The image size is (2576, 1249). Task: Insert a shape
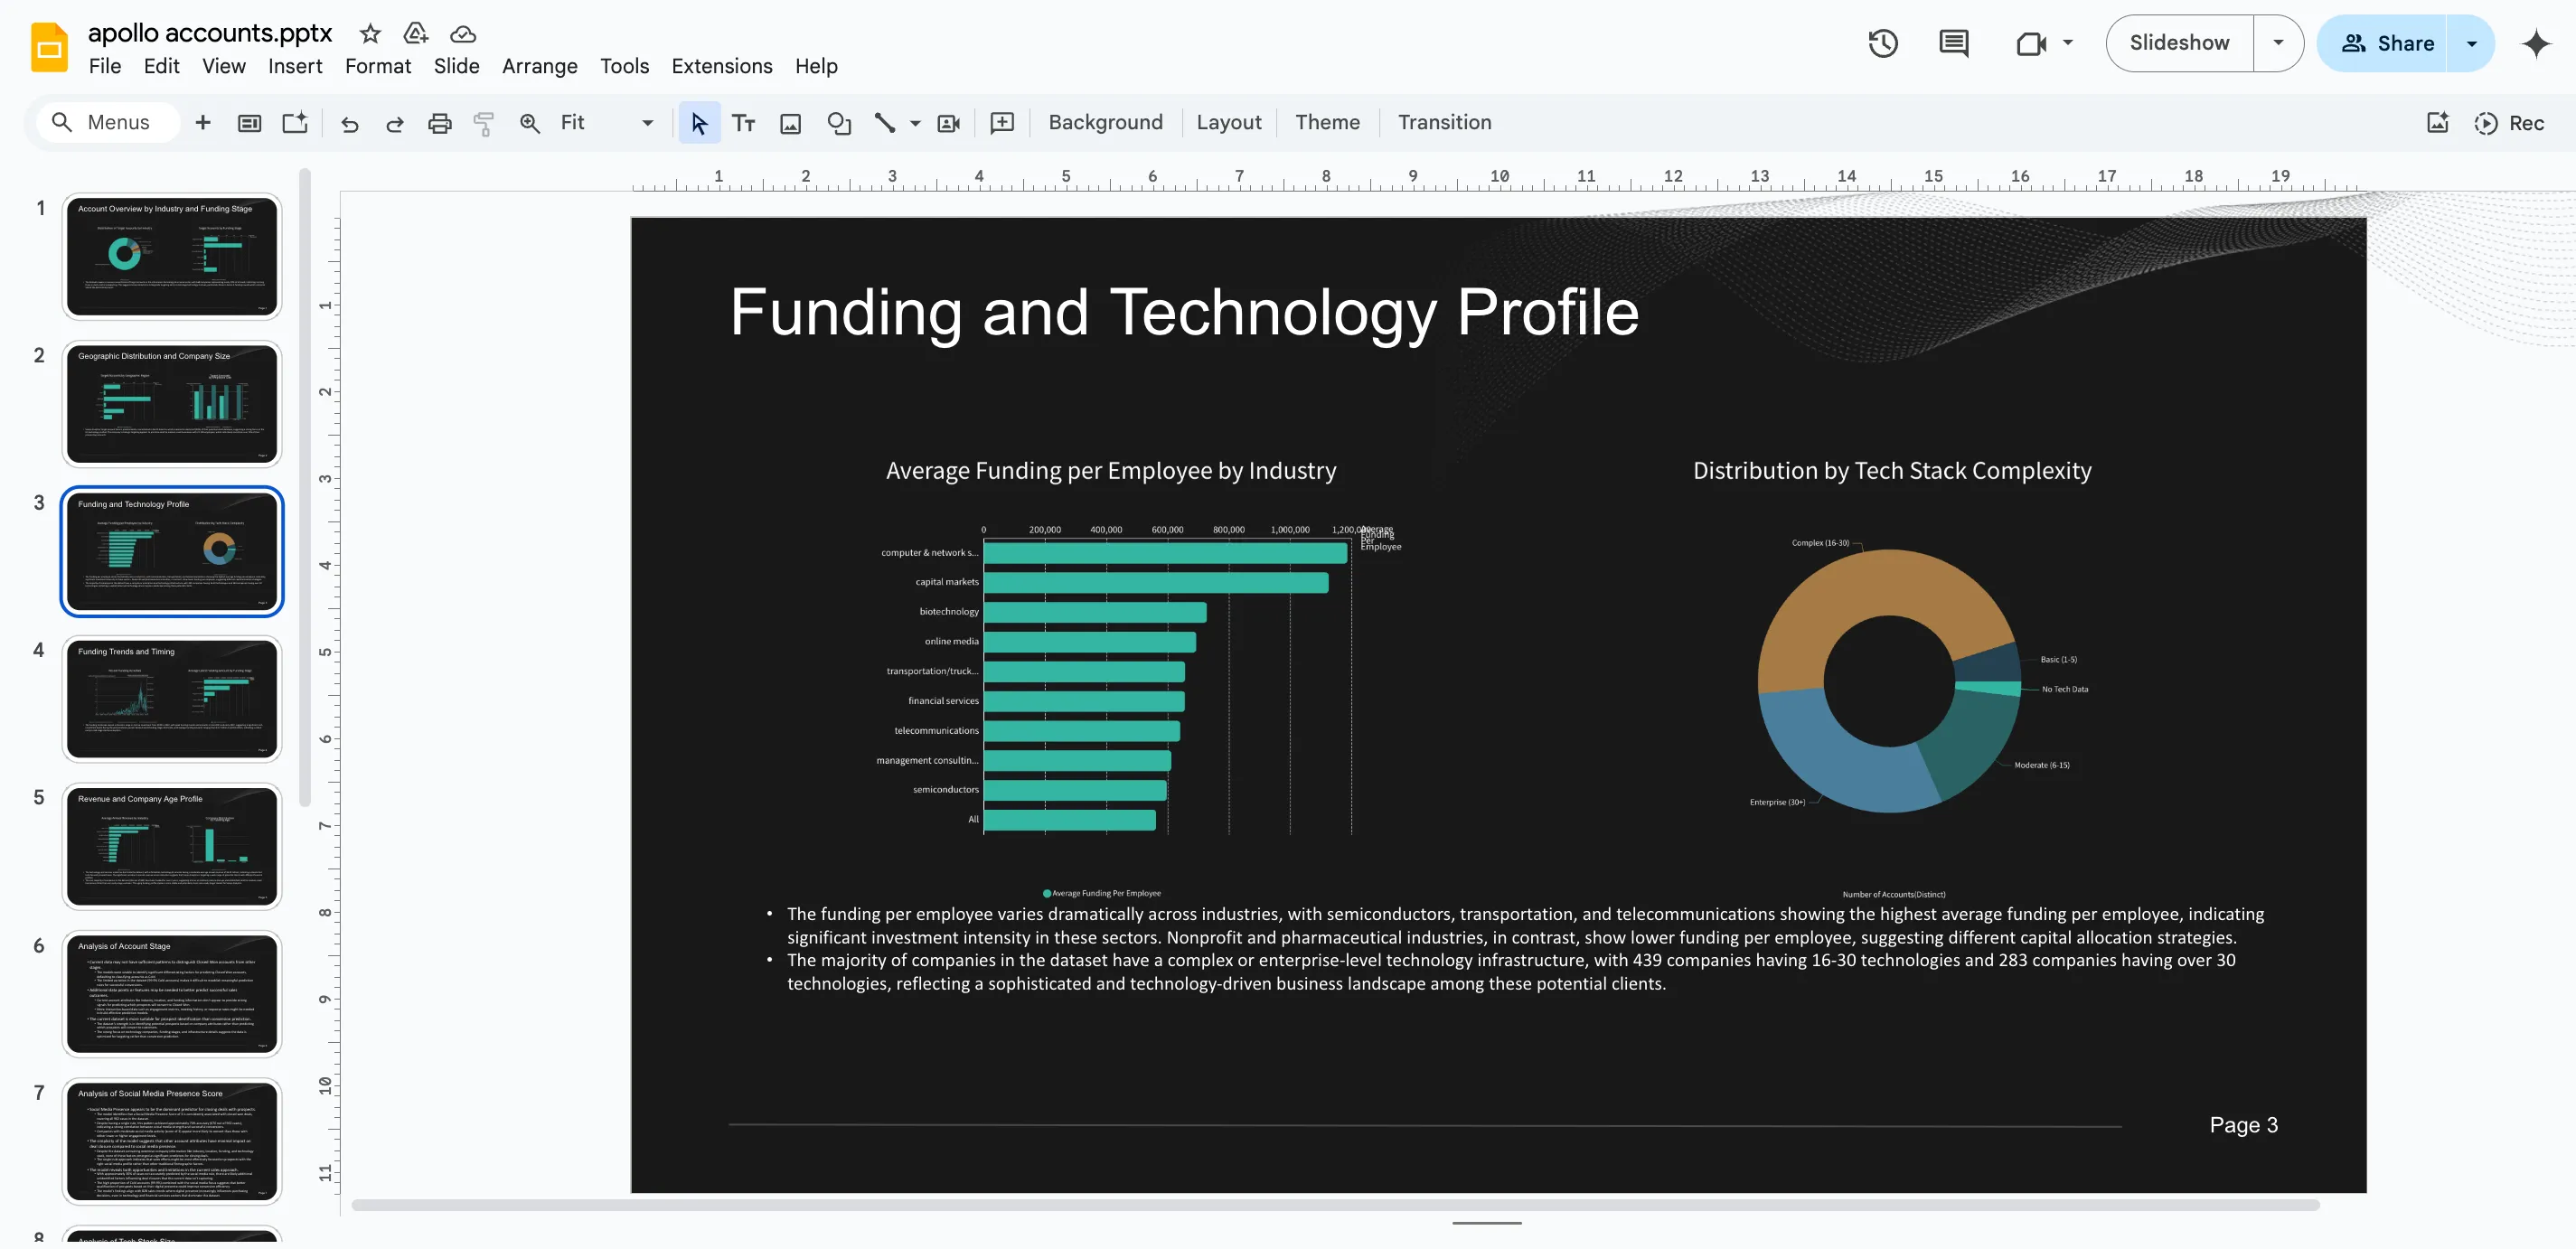pyautogui.click(x=839, y=122)
